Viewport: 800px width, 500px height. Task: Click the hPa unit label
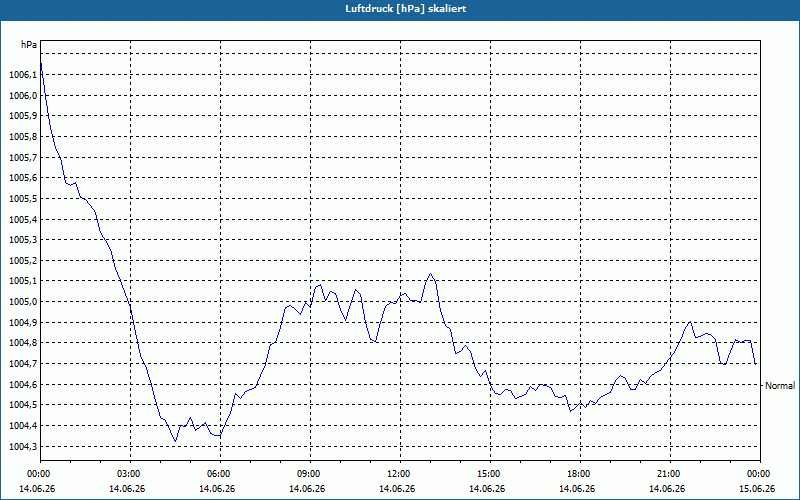pos(29,45)
